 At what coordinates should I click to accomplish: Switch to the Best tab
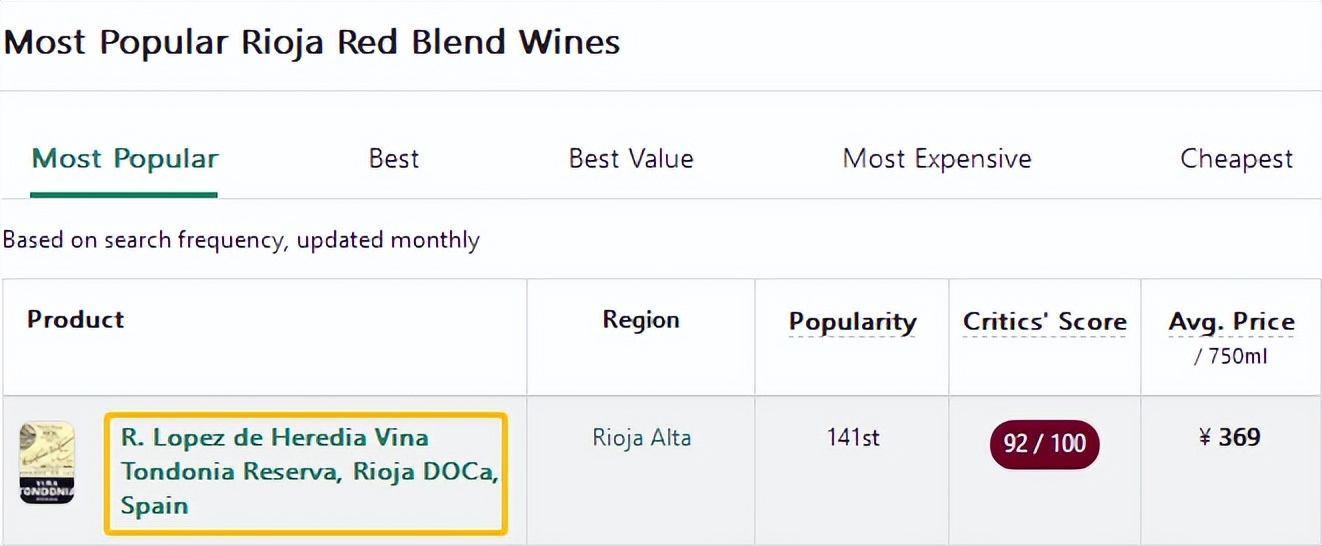(394, 159)
